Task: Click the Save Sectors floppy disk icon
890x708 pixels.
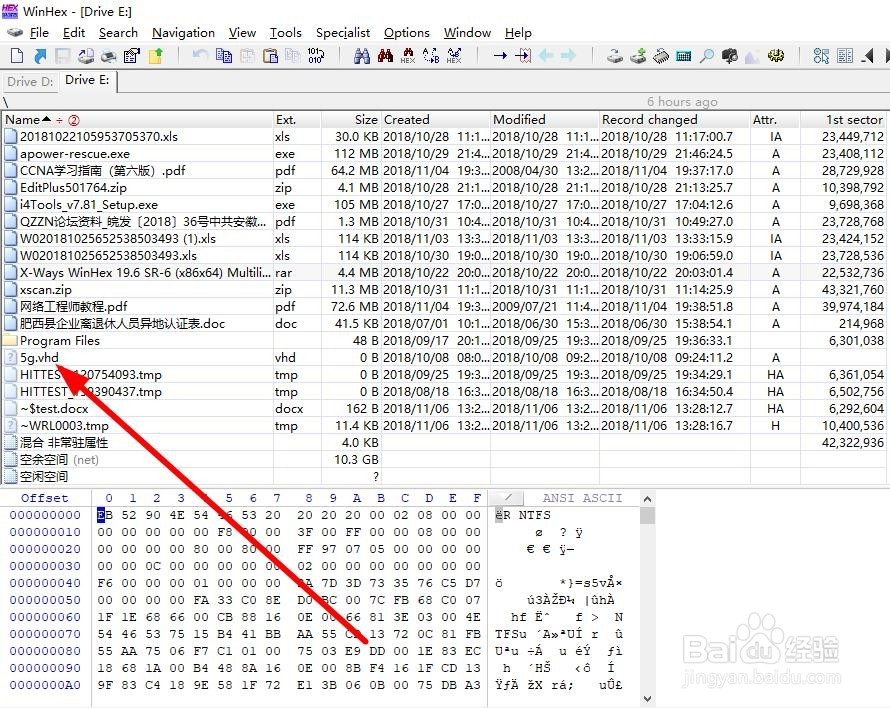Action: coord(62,56)
